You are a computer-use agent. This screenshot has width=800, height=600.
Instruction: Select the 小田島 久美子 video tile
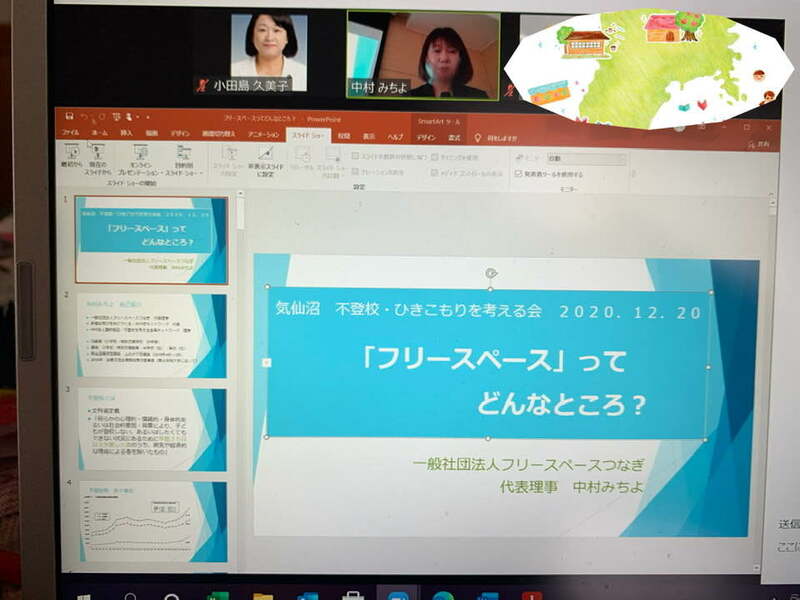[x=269, y=53]
